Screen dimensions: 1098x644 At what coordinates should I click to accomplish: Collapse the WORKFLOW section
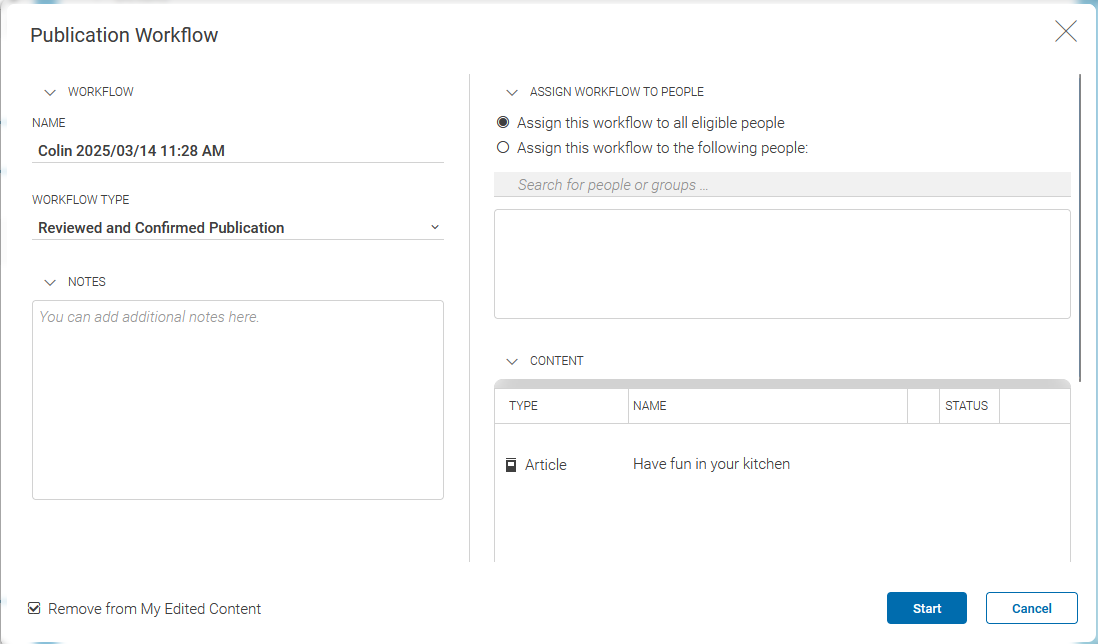[x=50, y=91]
